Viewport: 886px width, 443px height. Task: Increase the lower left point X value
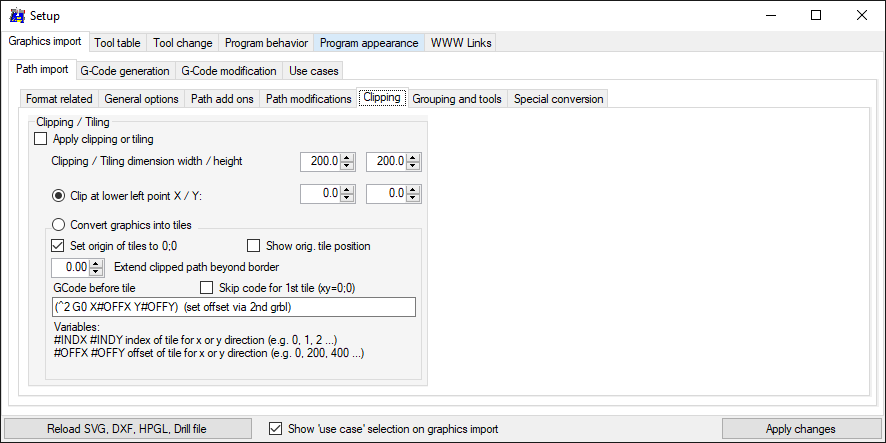[x=348, y=190]
